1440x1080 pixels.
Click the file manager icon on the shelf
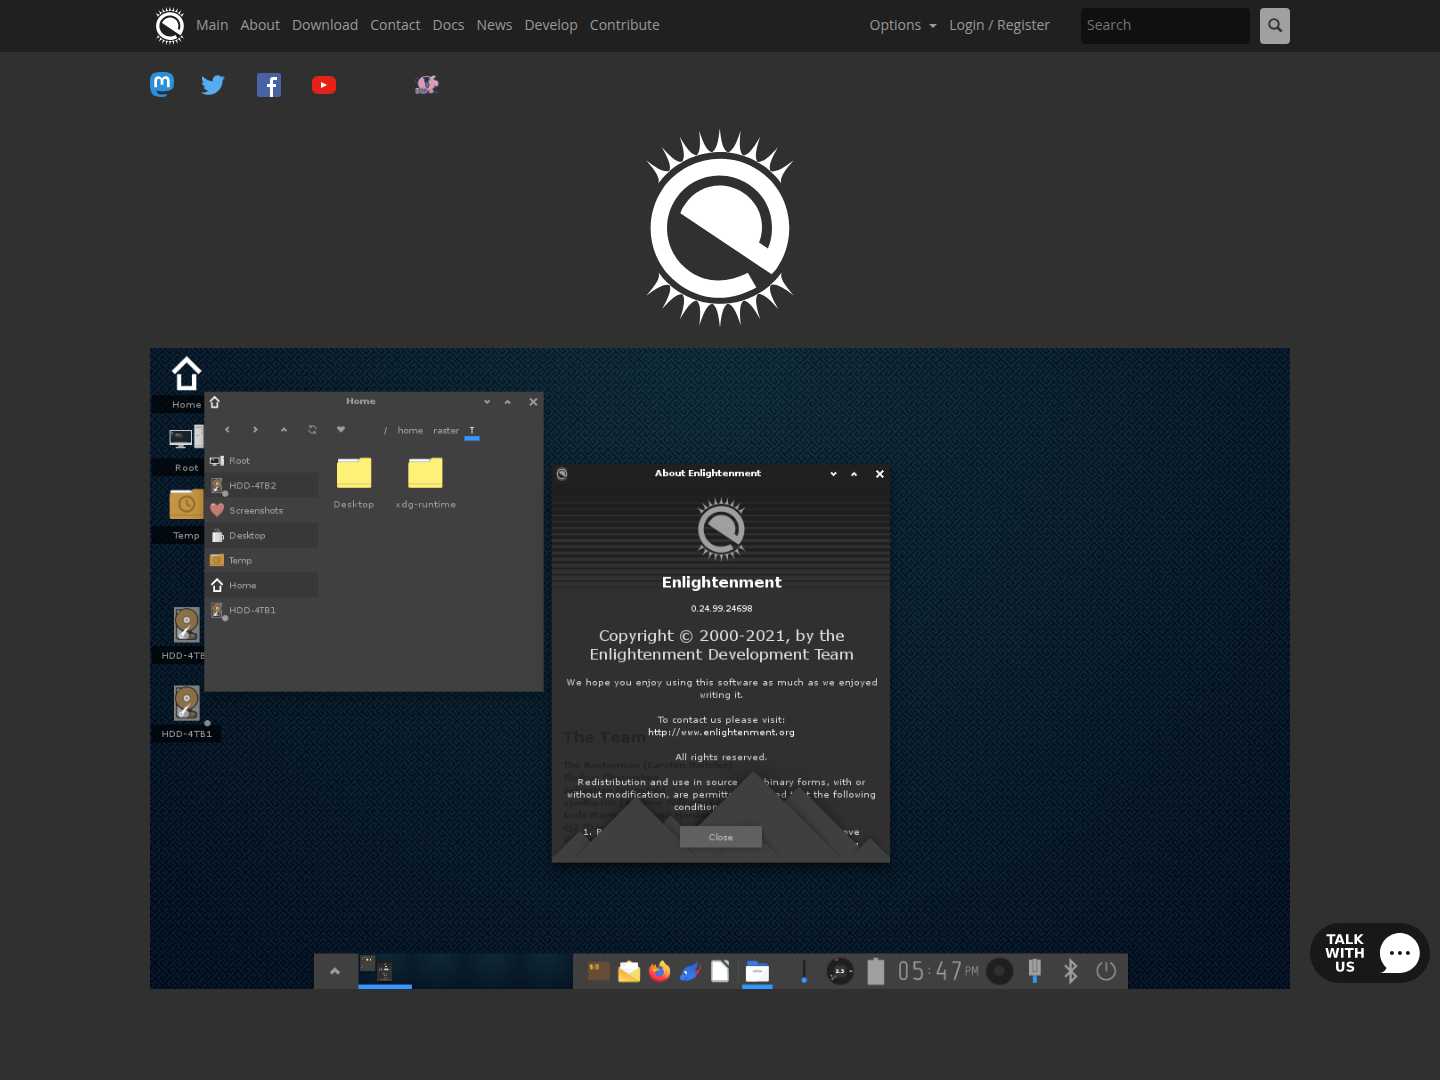pos(758,972)
